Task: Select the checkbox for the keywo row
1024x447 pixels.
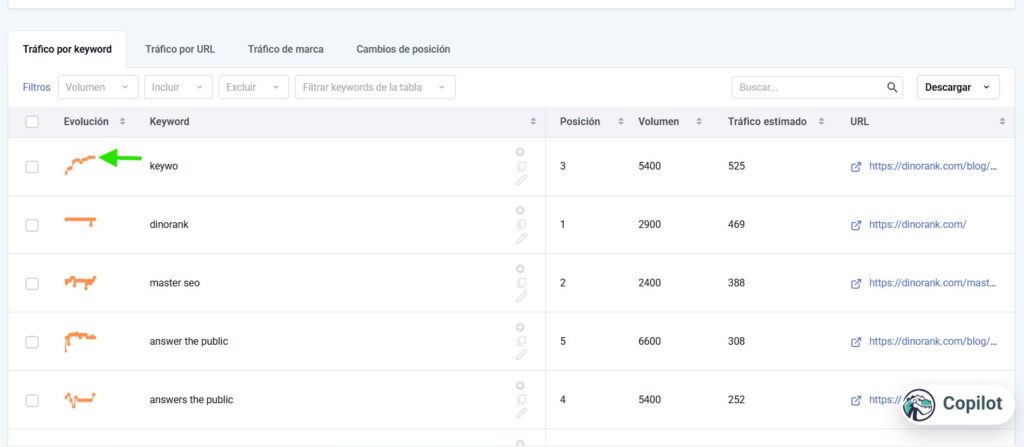Action: click(x=32, y=167)
